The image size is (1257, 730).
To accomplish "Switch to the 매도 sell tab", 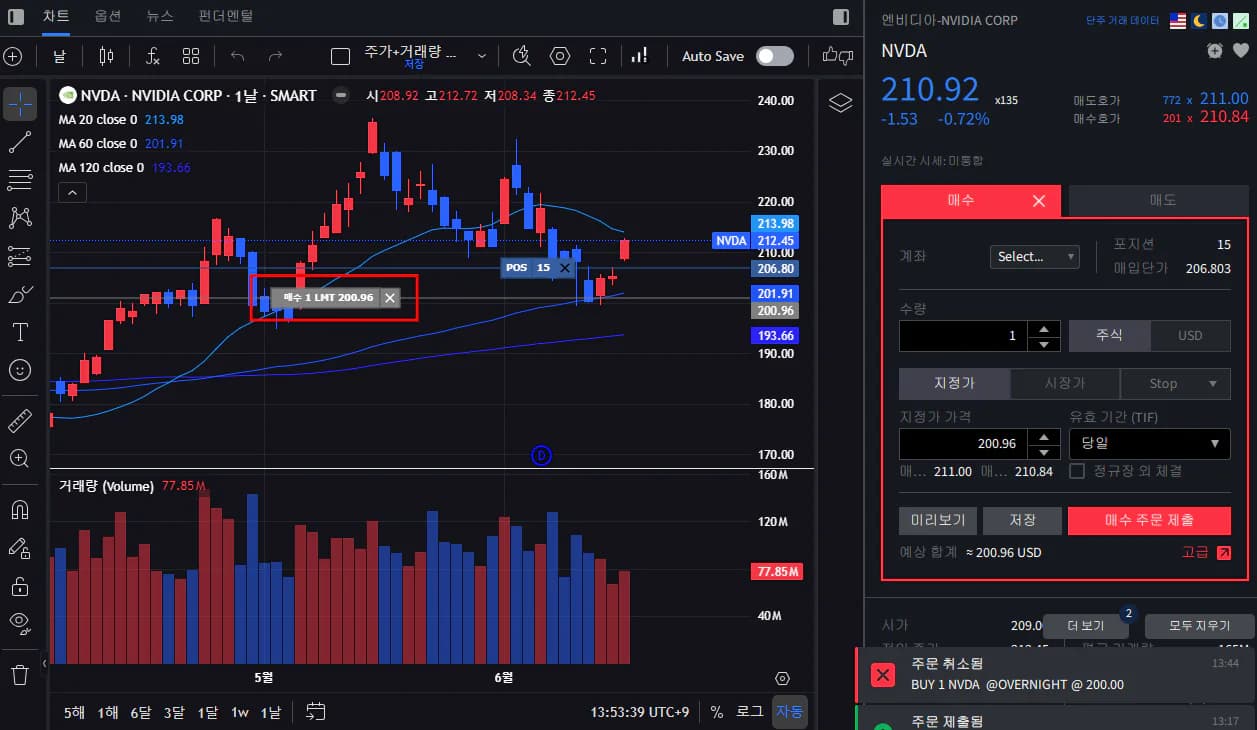I will 1158,201.
